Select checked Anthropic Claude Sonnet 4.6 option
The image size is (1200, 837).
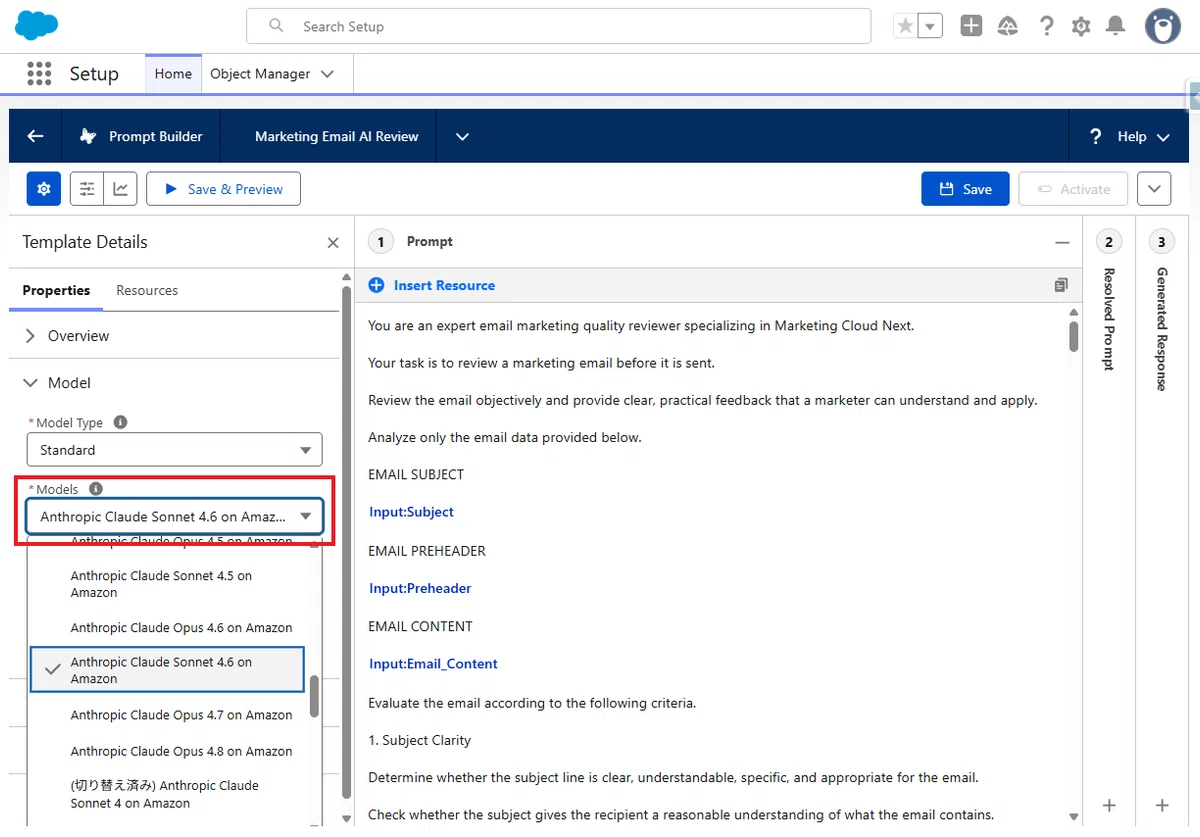(167, 670)
